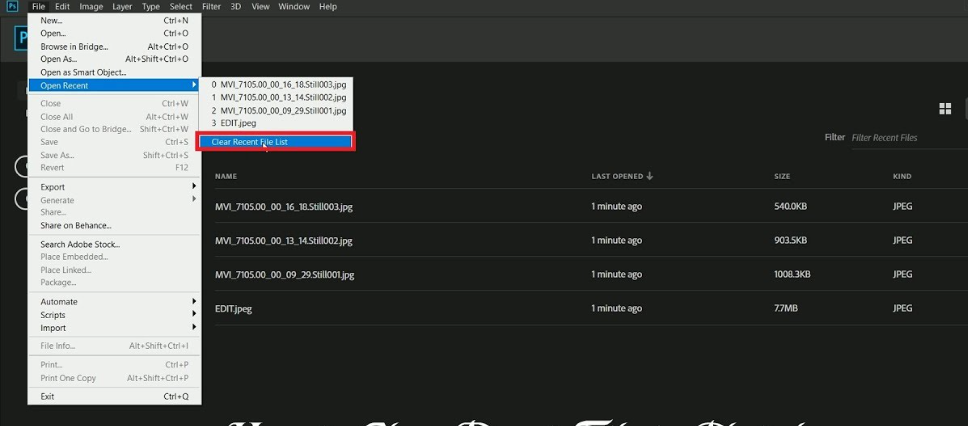Open MVI_7105.00_00_16_18.Still003.jpg from recent file table

click(284, 207)
